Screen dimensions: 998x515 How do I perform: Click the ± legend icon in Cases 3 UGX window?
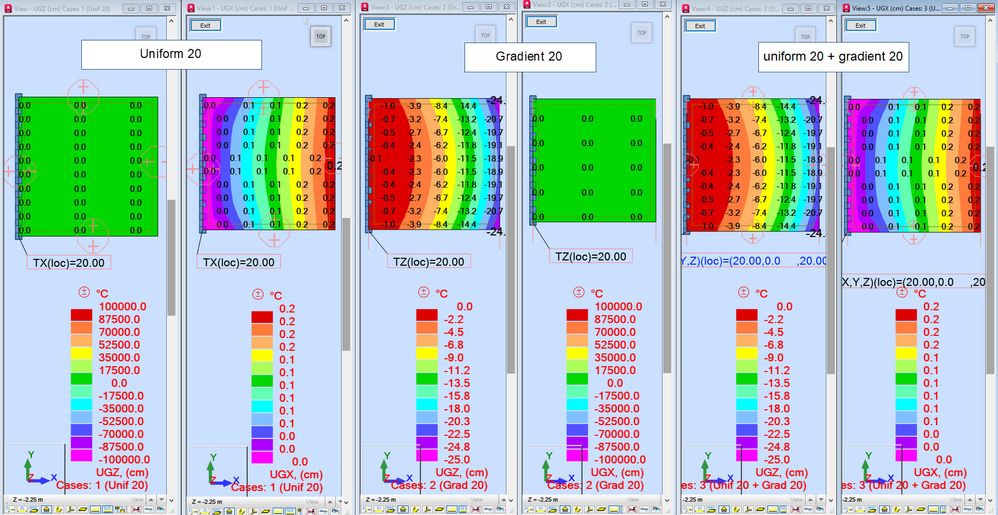[902, 292]
